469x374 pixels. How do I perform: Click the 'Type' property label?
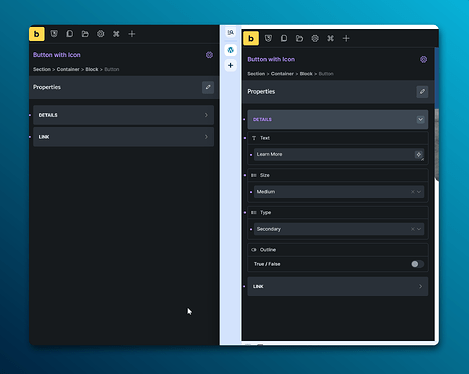click(266, 213)
